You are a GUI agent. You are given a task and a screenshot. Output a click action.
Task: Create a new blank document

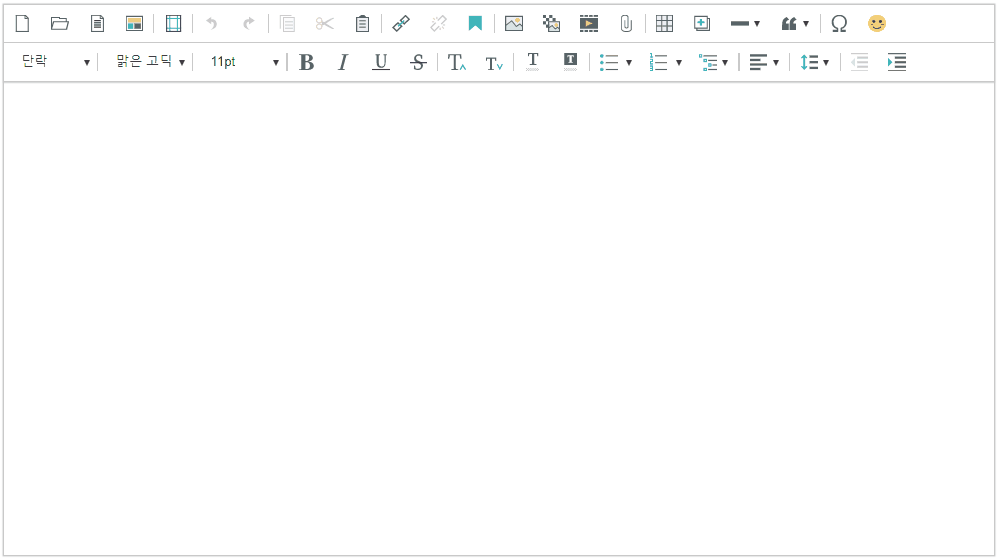point(22,23)
